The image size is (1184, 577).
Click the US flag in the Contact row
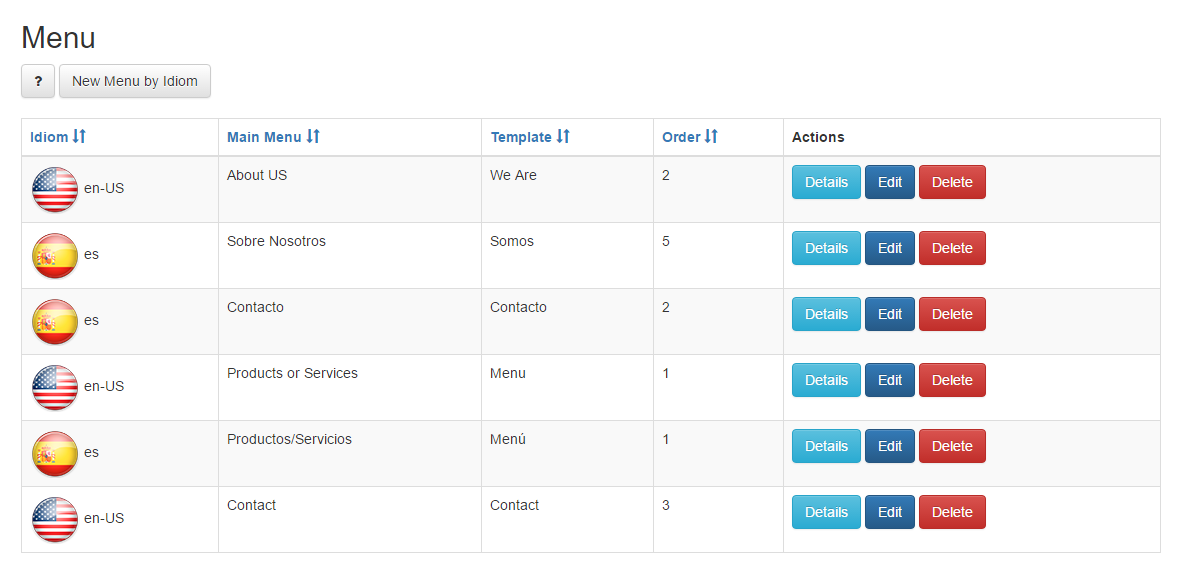(55, 520)
